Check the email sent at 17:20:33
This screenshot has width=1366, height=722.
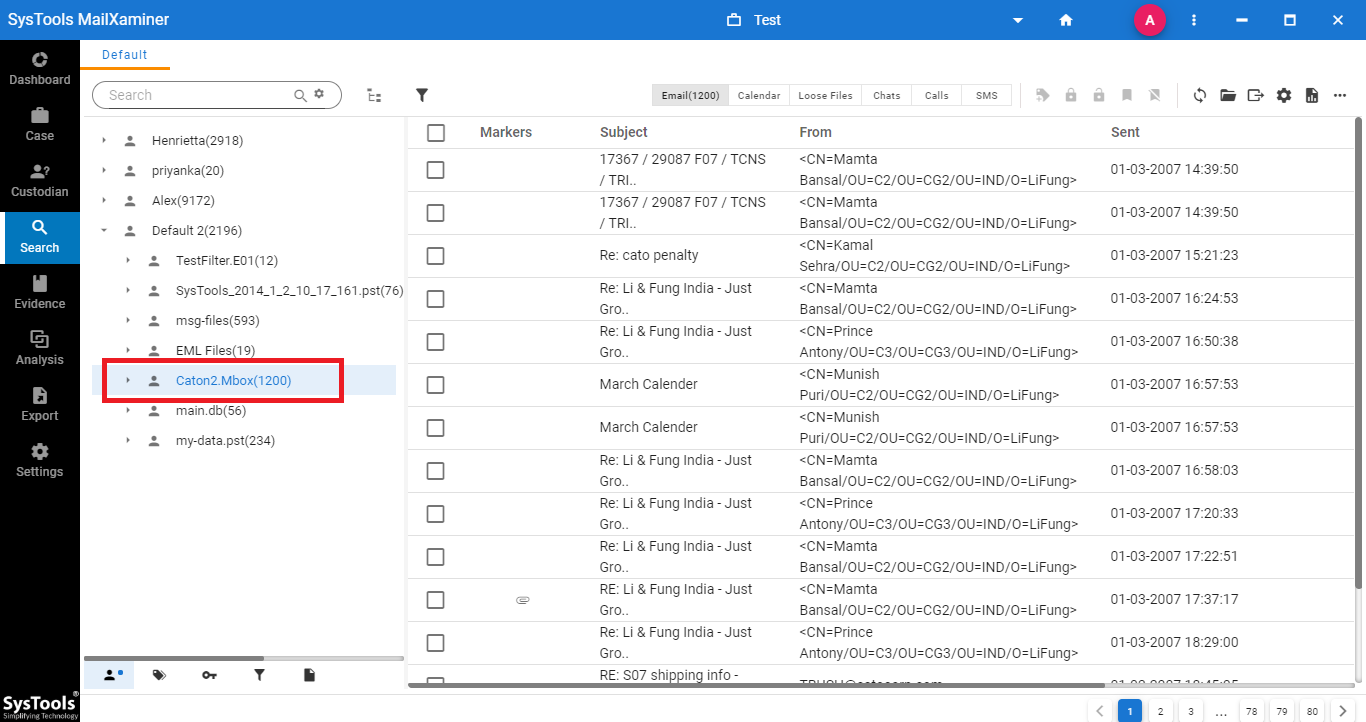tap(435, 514)
